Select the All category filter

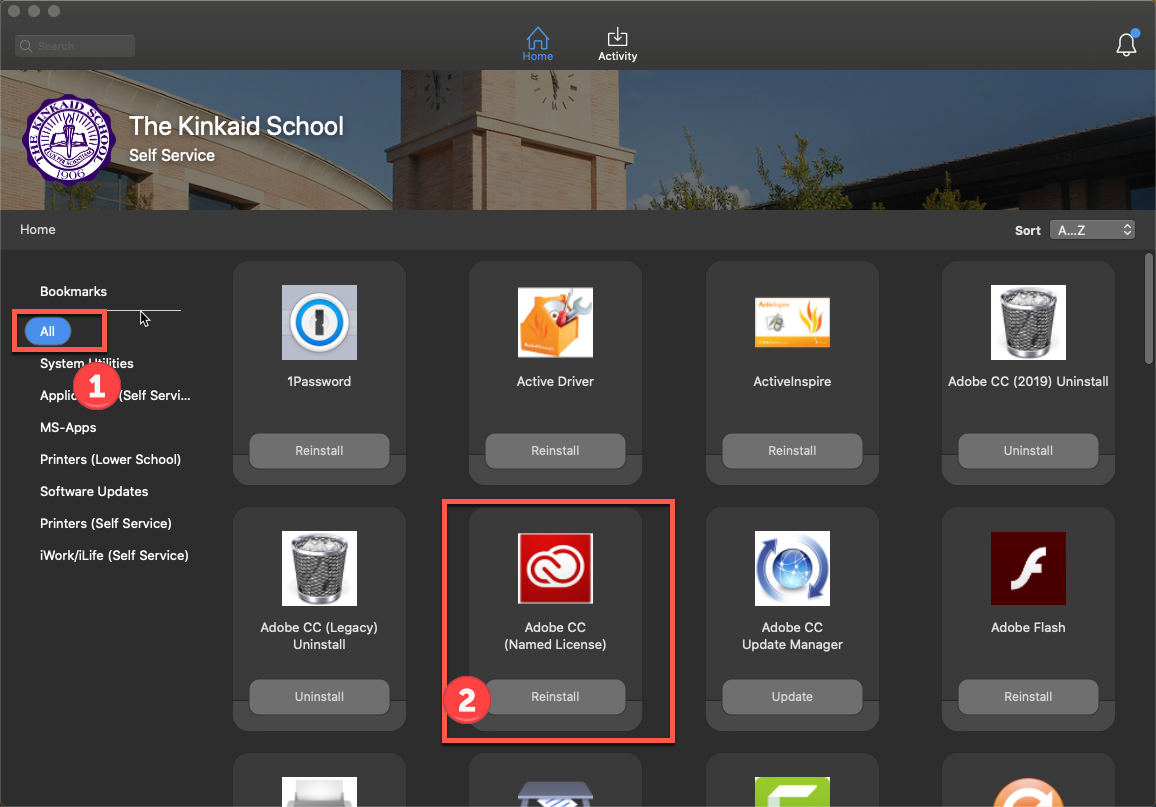(48, 331)
